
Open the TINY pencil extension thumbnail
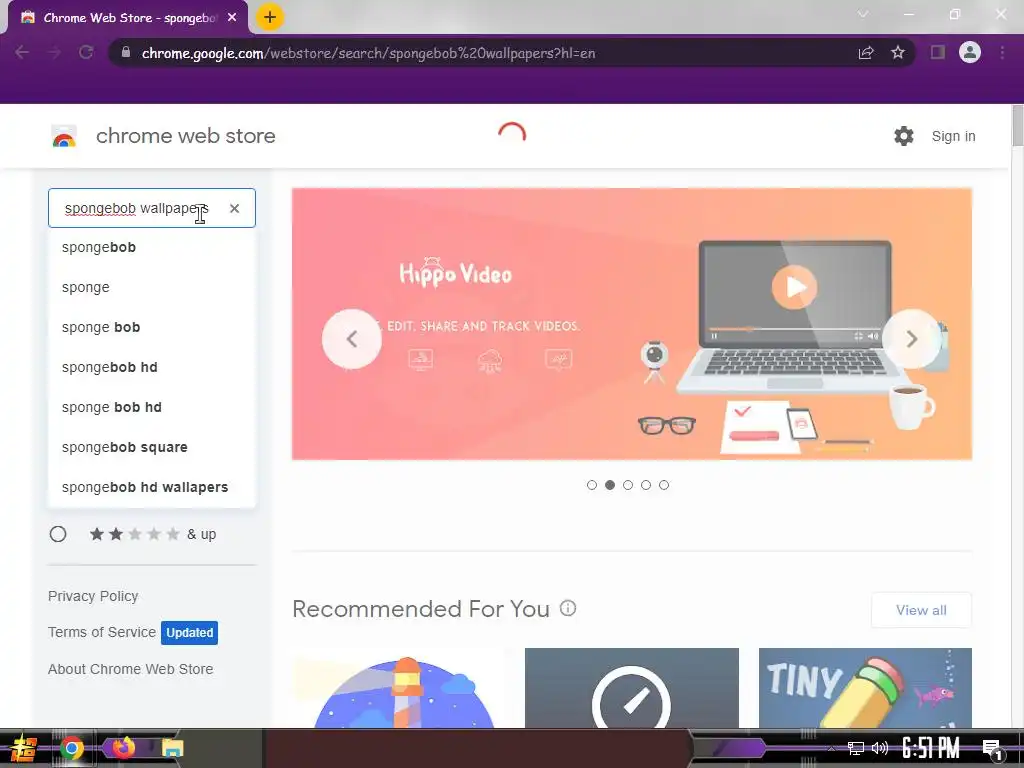pos(865,688)
